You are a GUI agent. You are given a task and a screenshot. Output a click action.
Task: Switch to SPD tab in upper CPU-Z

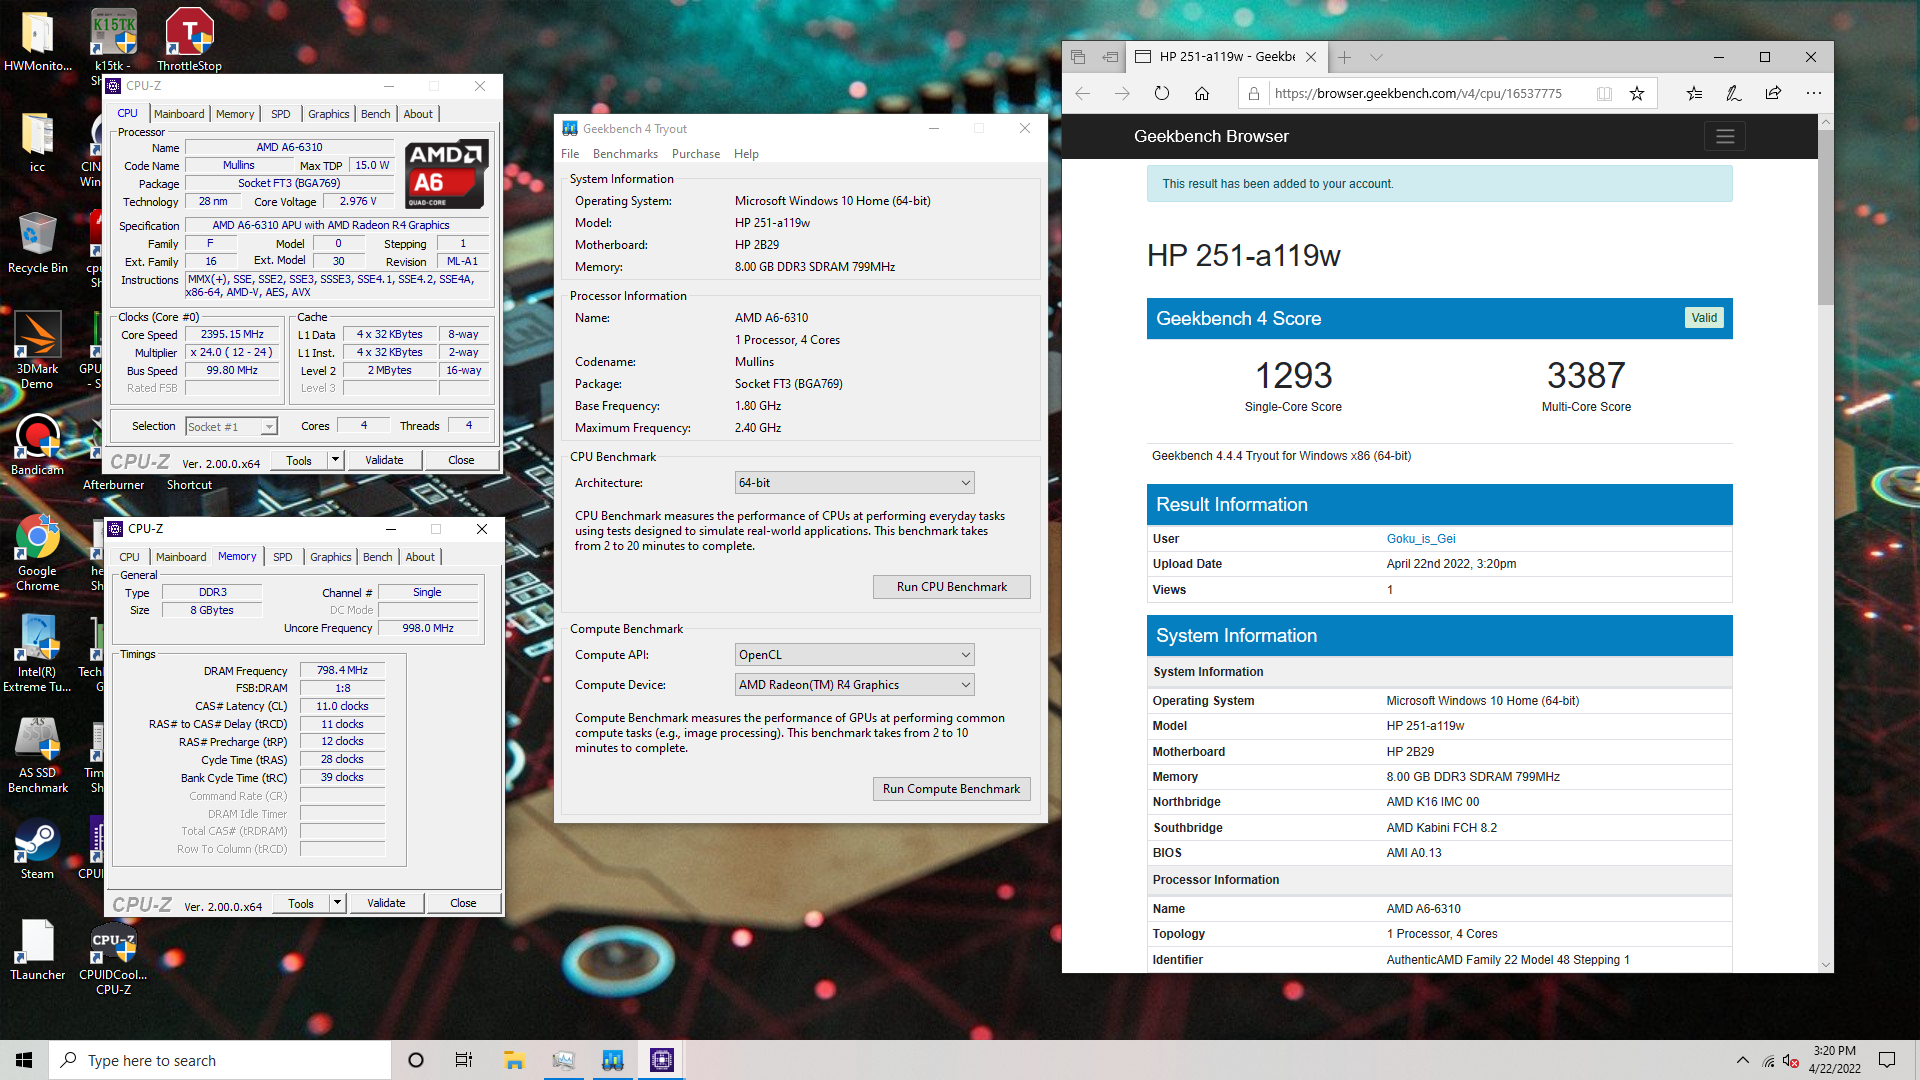281,114
